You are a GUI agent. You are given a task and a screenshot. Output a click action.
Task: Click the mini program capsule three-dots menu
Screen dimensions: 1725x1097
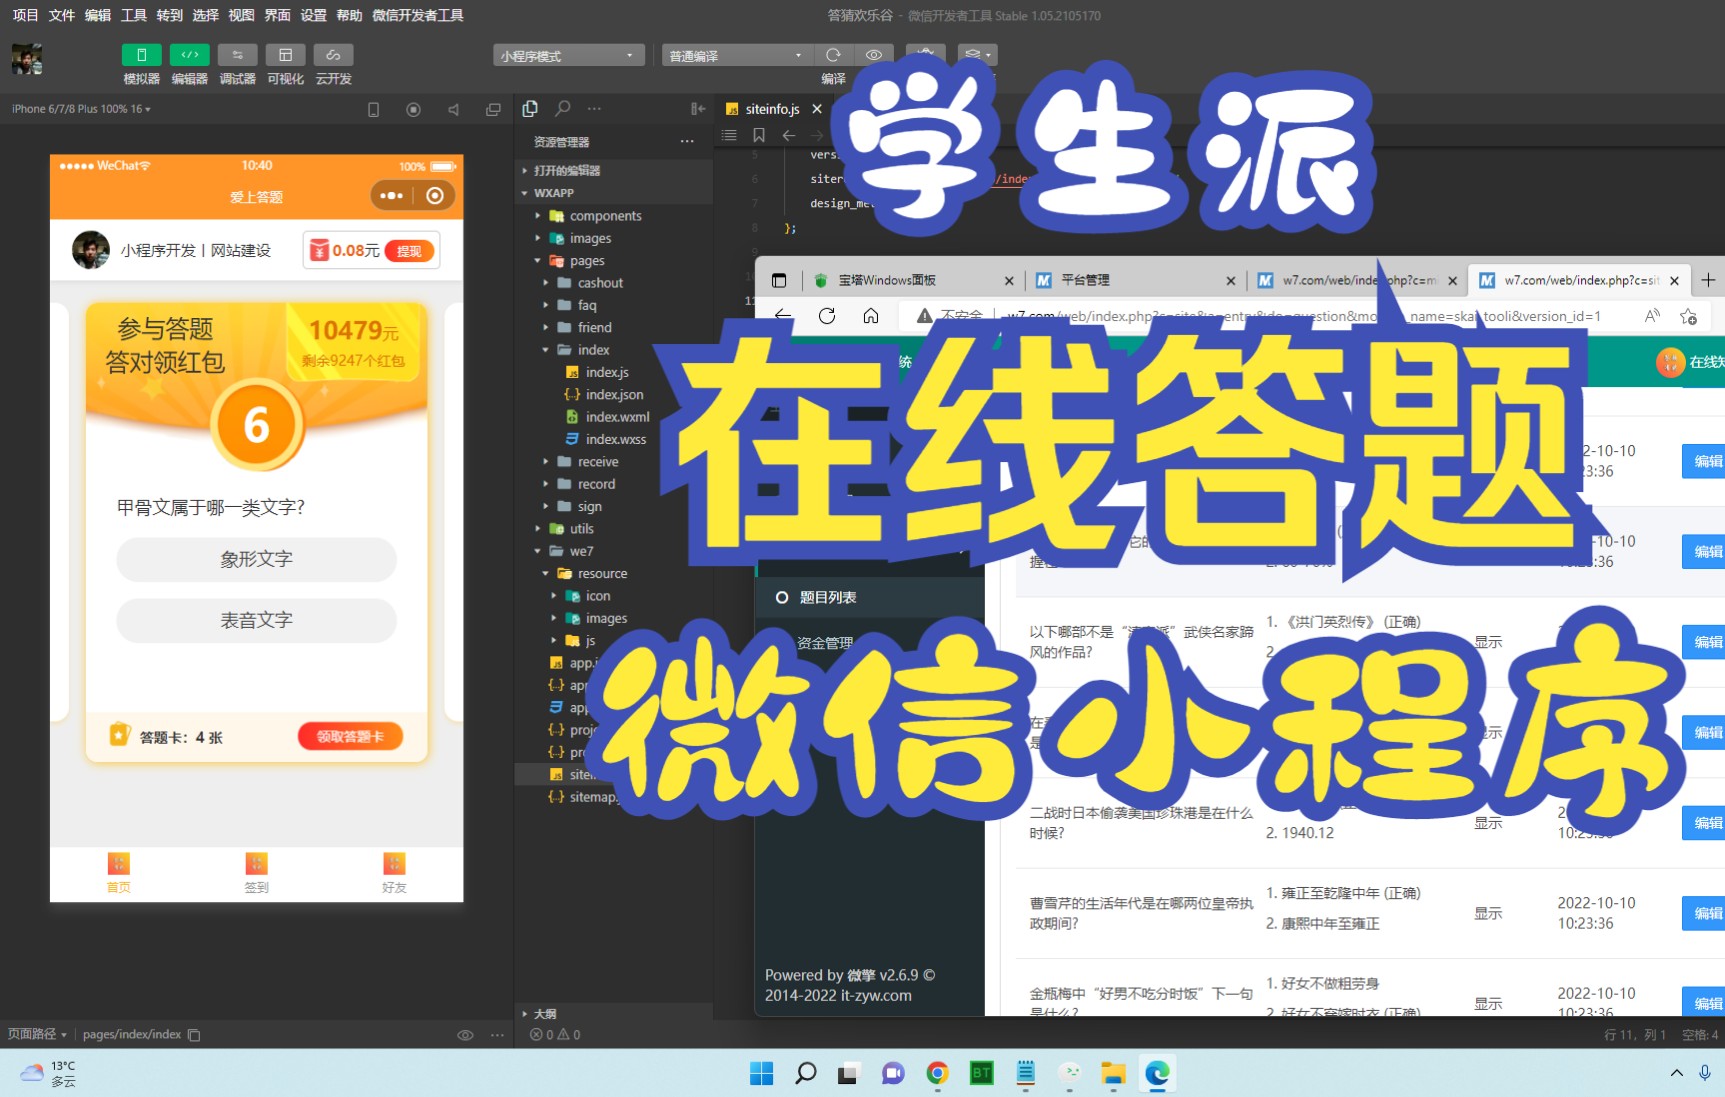391,196
